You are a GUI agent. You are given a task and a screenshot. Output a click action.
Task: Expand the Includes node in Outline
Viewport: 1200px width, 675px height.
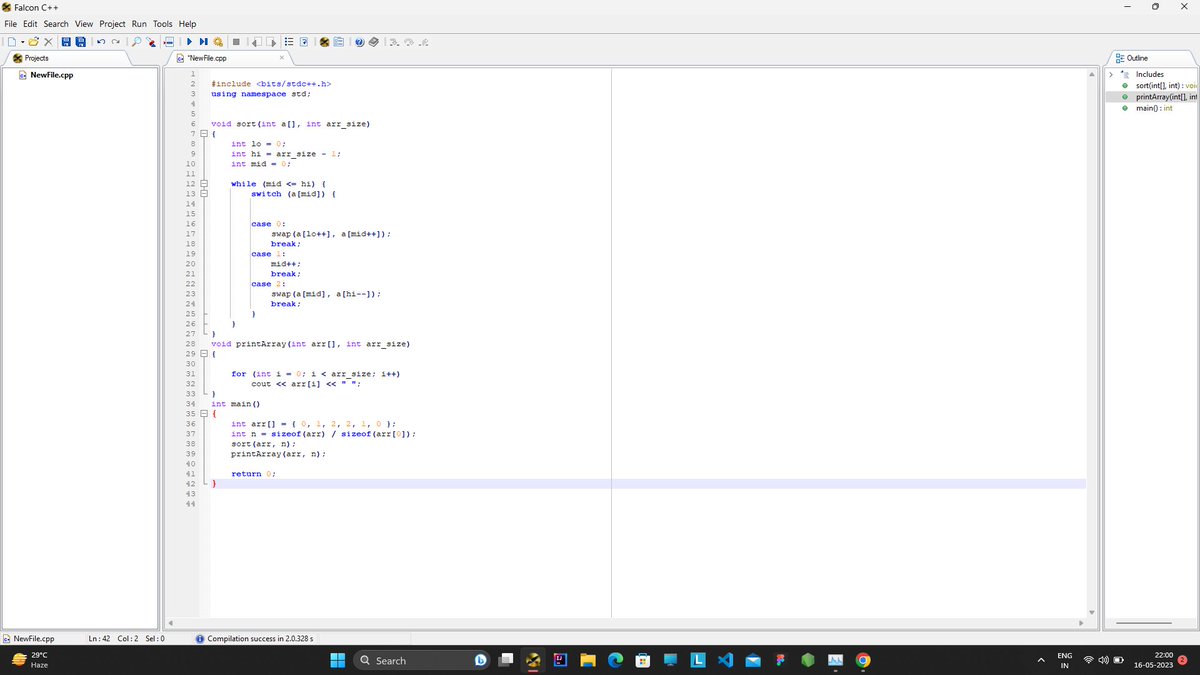1112,74
